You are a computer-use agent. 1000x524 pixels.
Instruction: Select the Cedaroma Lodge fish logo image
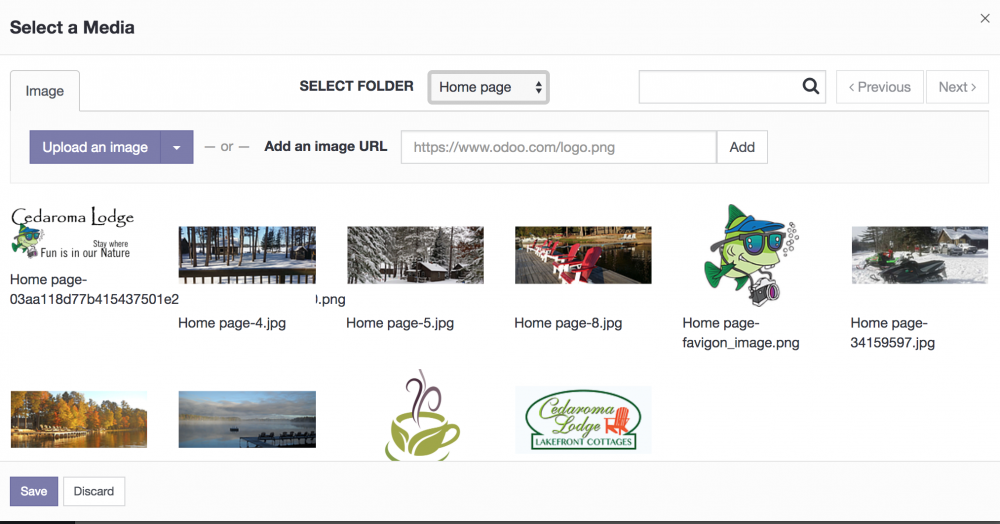click(x=72, y=233)
